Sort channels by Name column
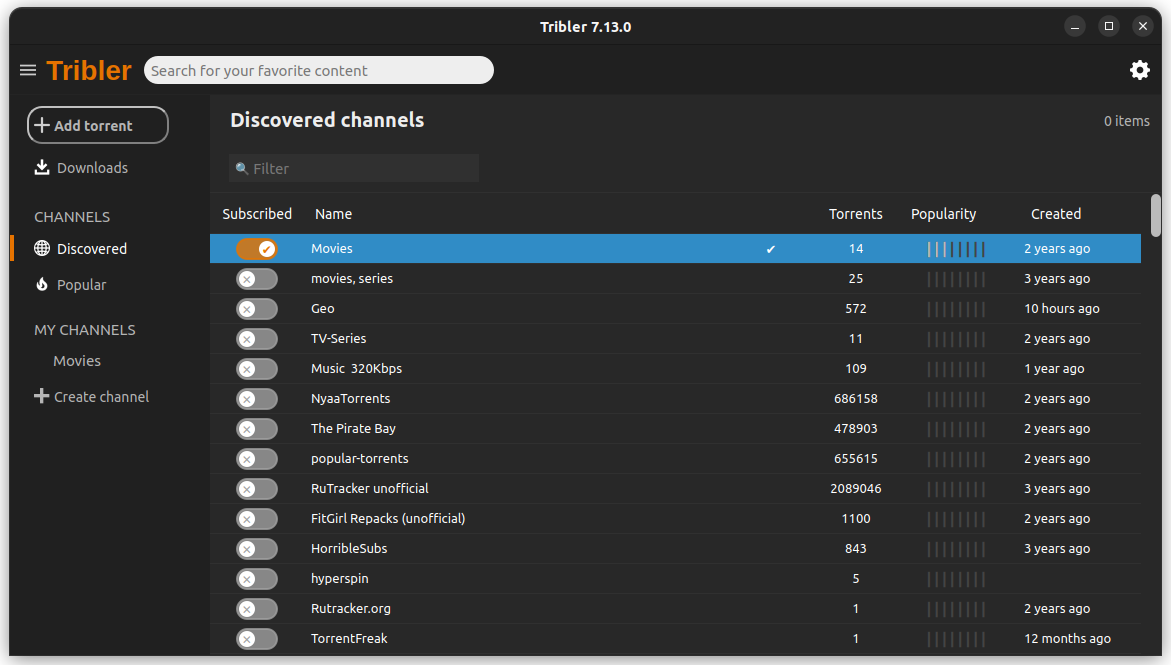The height and width of the screenshot is (665, 1171). 333,214
